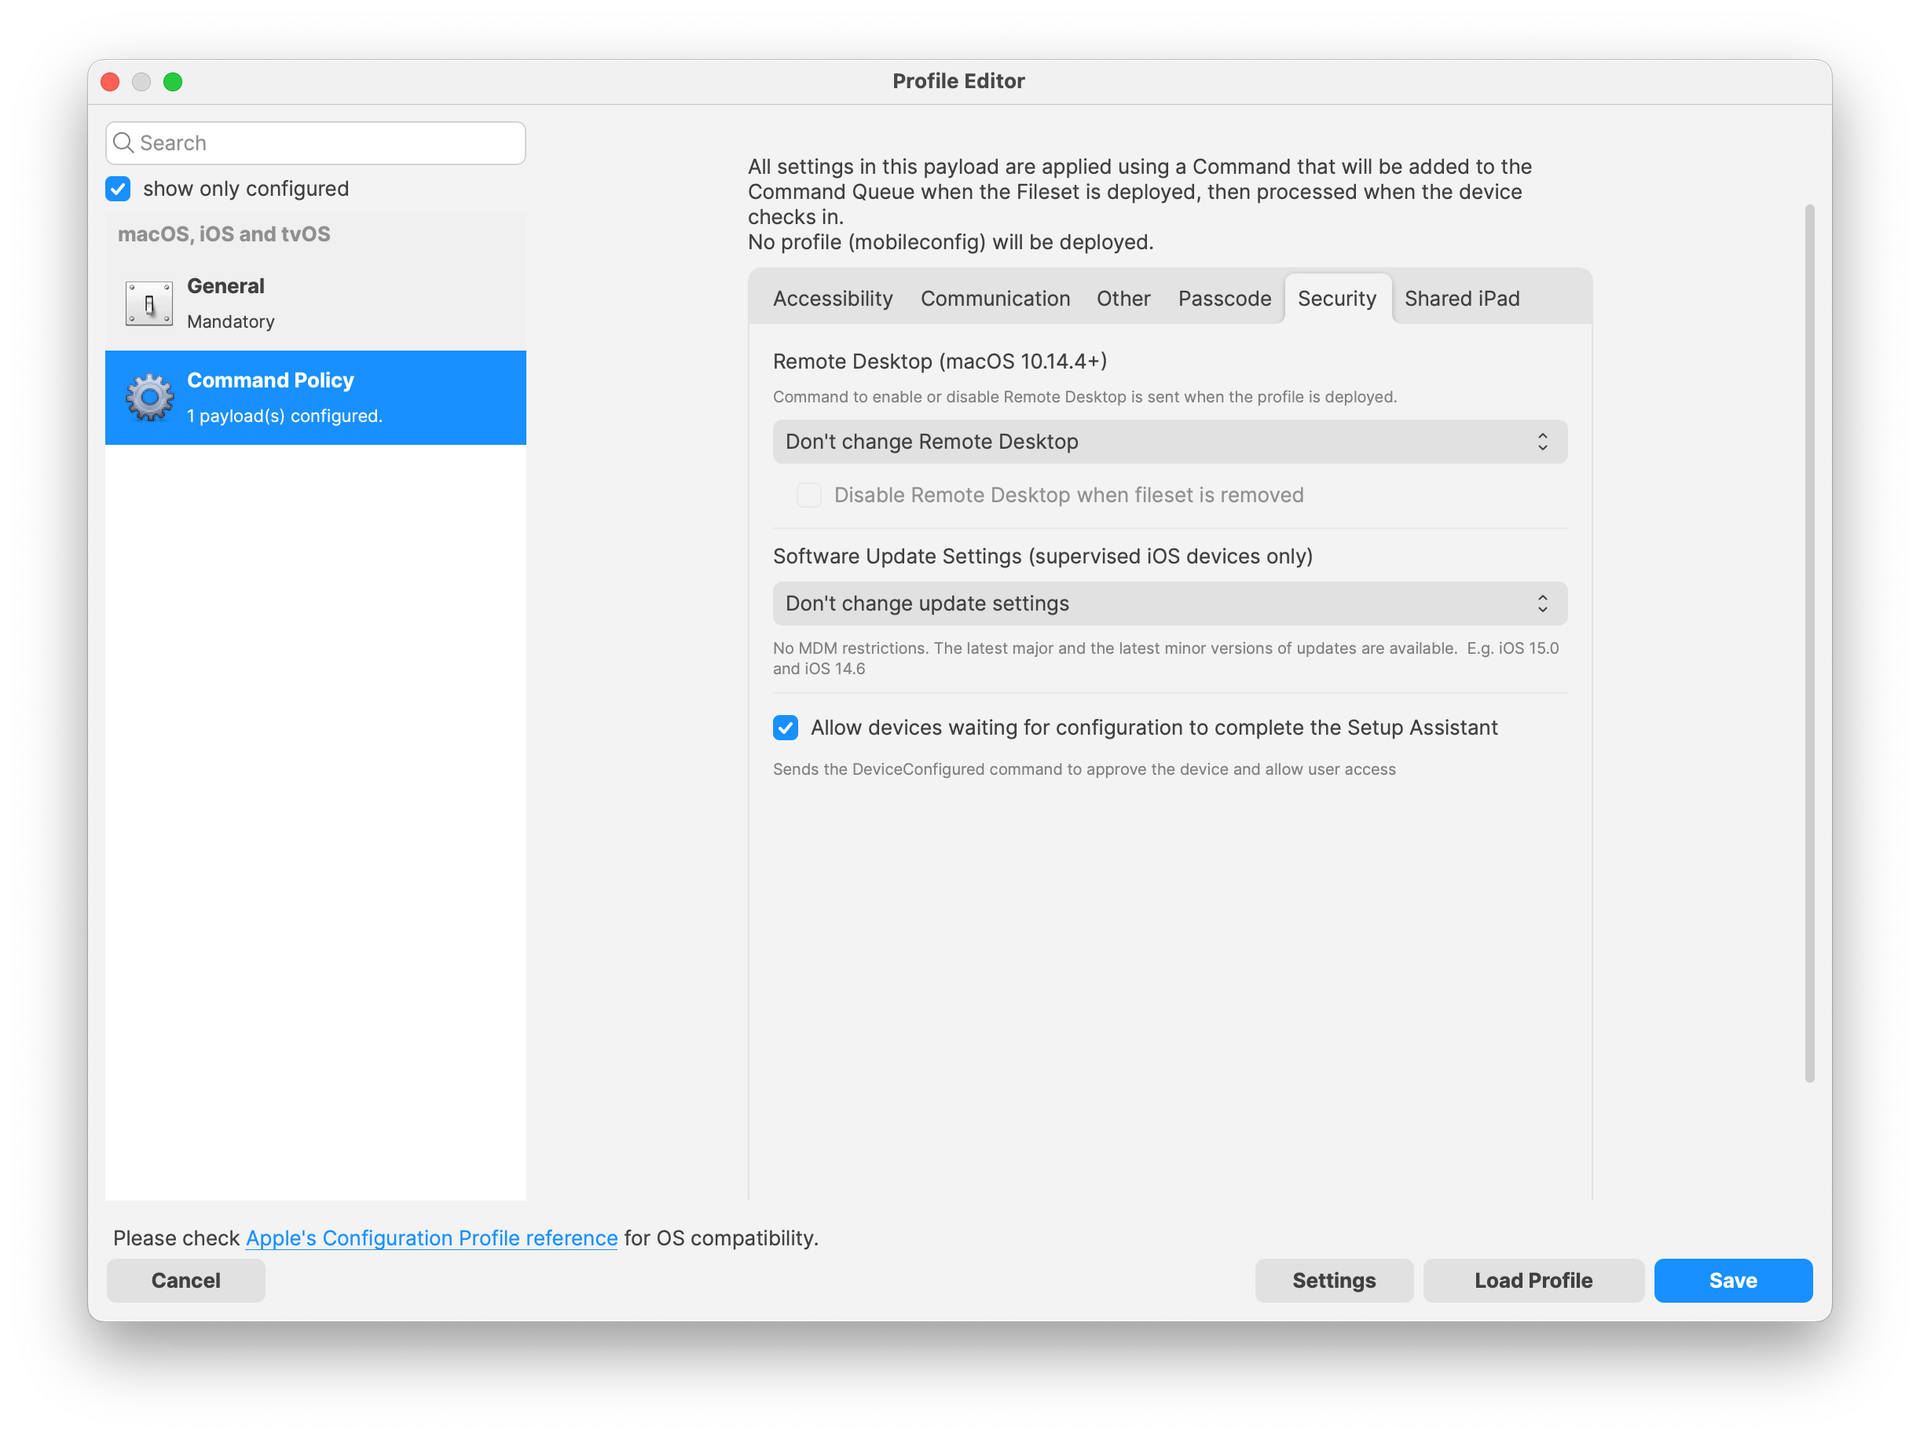Click the General payload switch icon
The image size is (1920, 1438).
click(149, 303)
